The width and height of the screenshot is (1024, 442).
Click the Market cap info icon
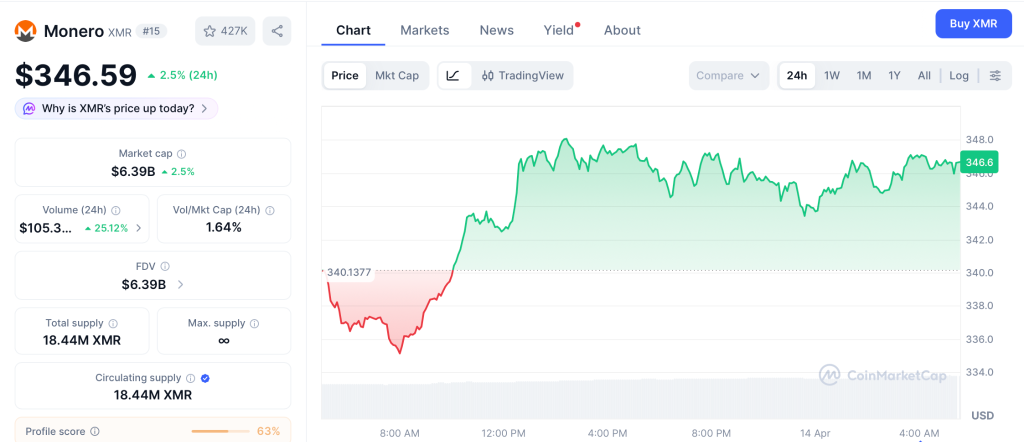[181, 154]
